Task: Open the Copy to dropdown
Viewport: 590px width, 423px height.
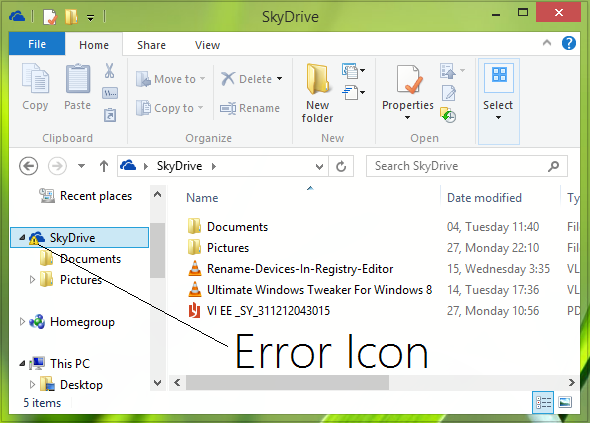Action: pos(170,108)
